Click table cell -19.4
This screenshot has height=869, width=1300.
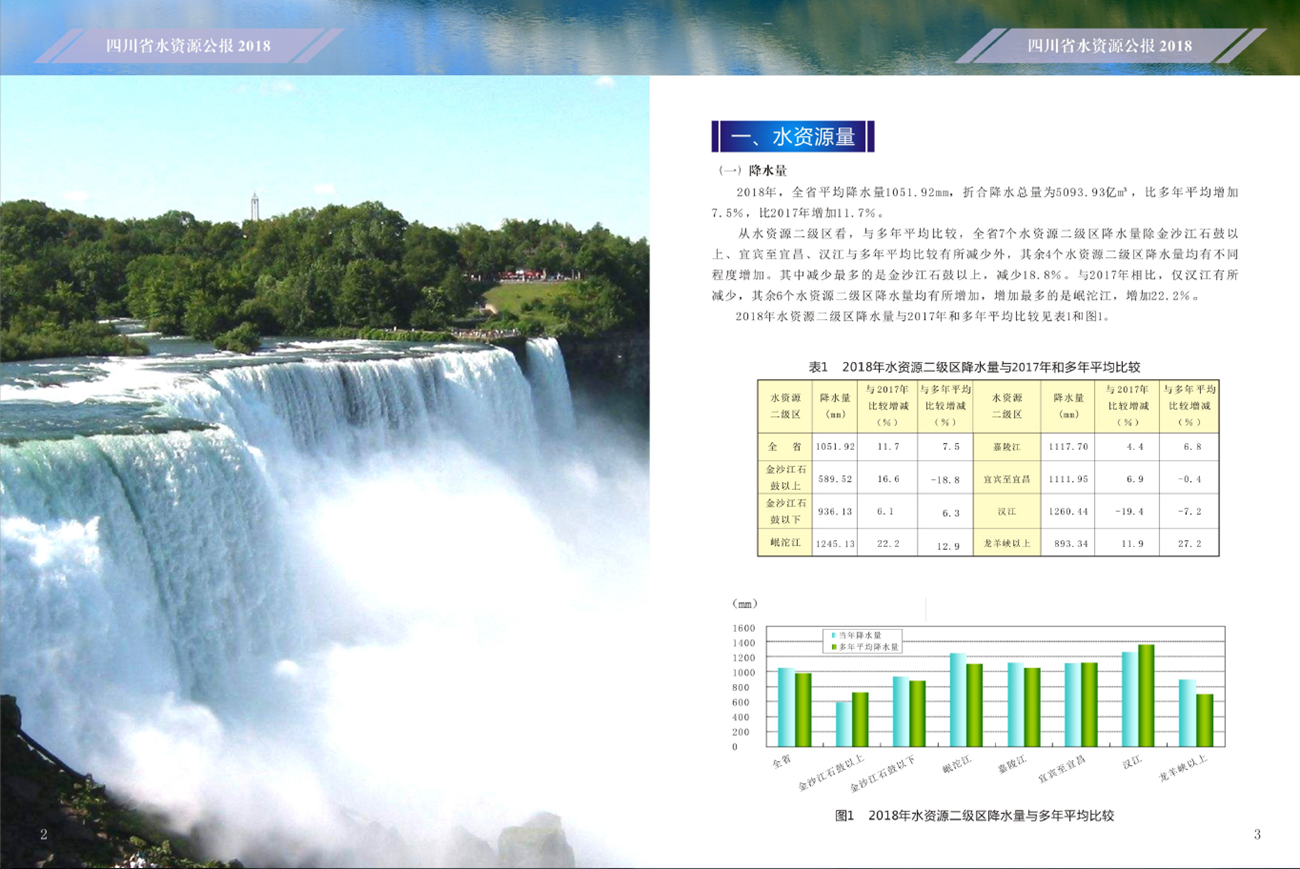1129,511
